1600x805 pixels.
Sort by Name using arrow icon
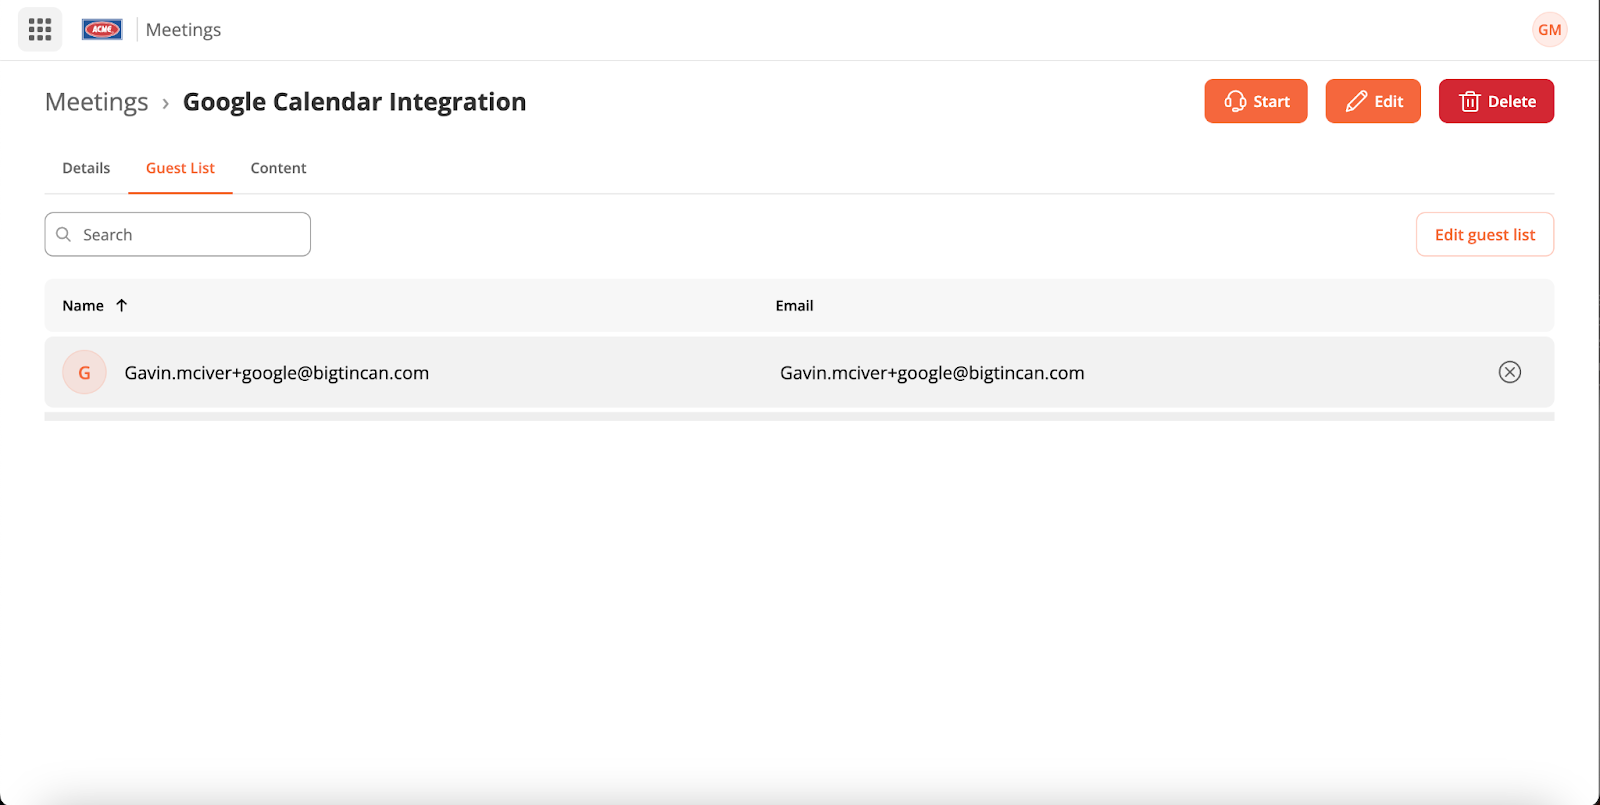[x=122, y=305]
